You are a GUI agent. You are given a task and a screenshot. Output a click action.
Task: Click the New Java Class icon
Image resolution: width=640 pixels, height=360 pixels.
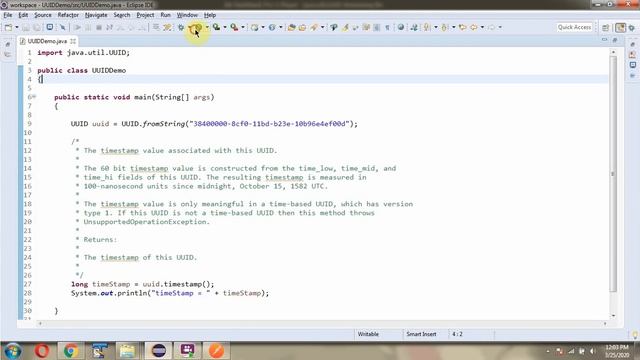tap(272, 27)
